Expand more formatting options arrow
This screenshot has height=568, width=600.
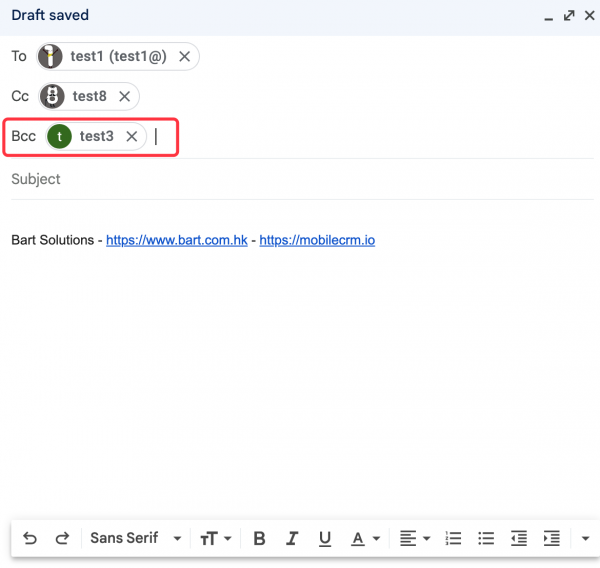pos(585,539)
